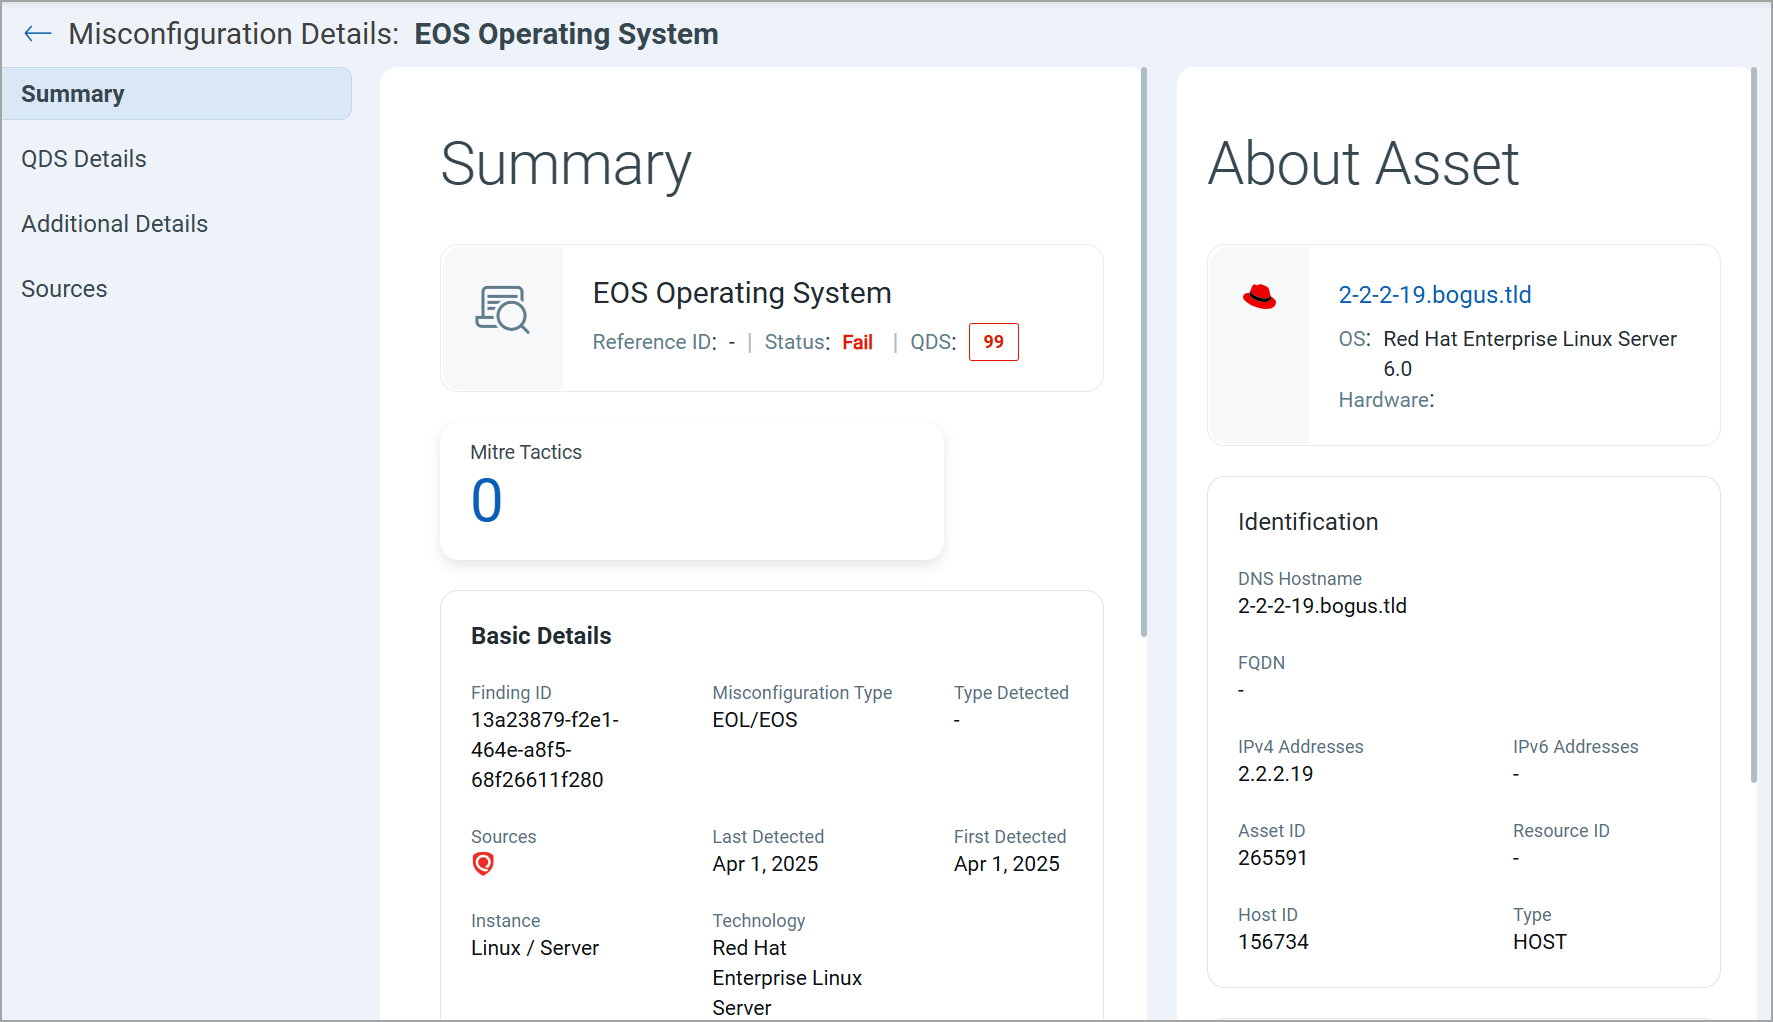
Task: Click the Hardware label in asset card
Action: click(x=1386, y=400)
